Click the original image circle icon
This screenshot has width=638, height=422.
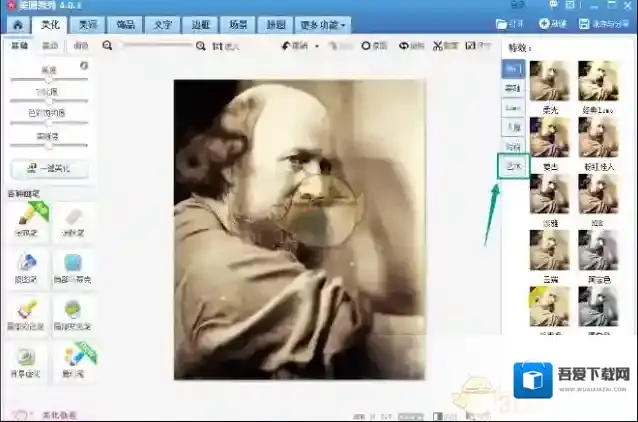pos(366,46)
